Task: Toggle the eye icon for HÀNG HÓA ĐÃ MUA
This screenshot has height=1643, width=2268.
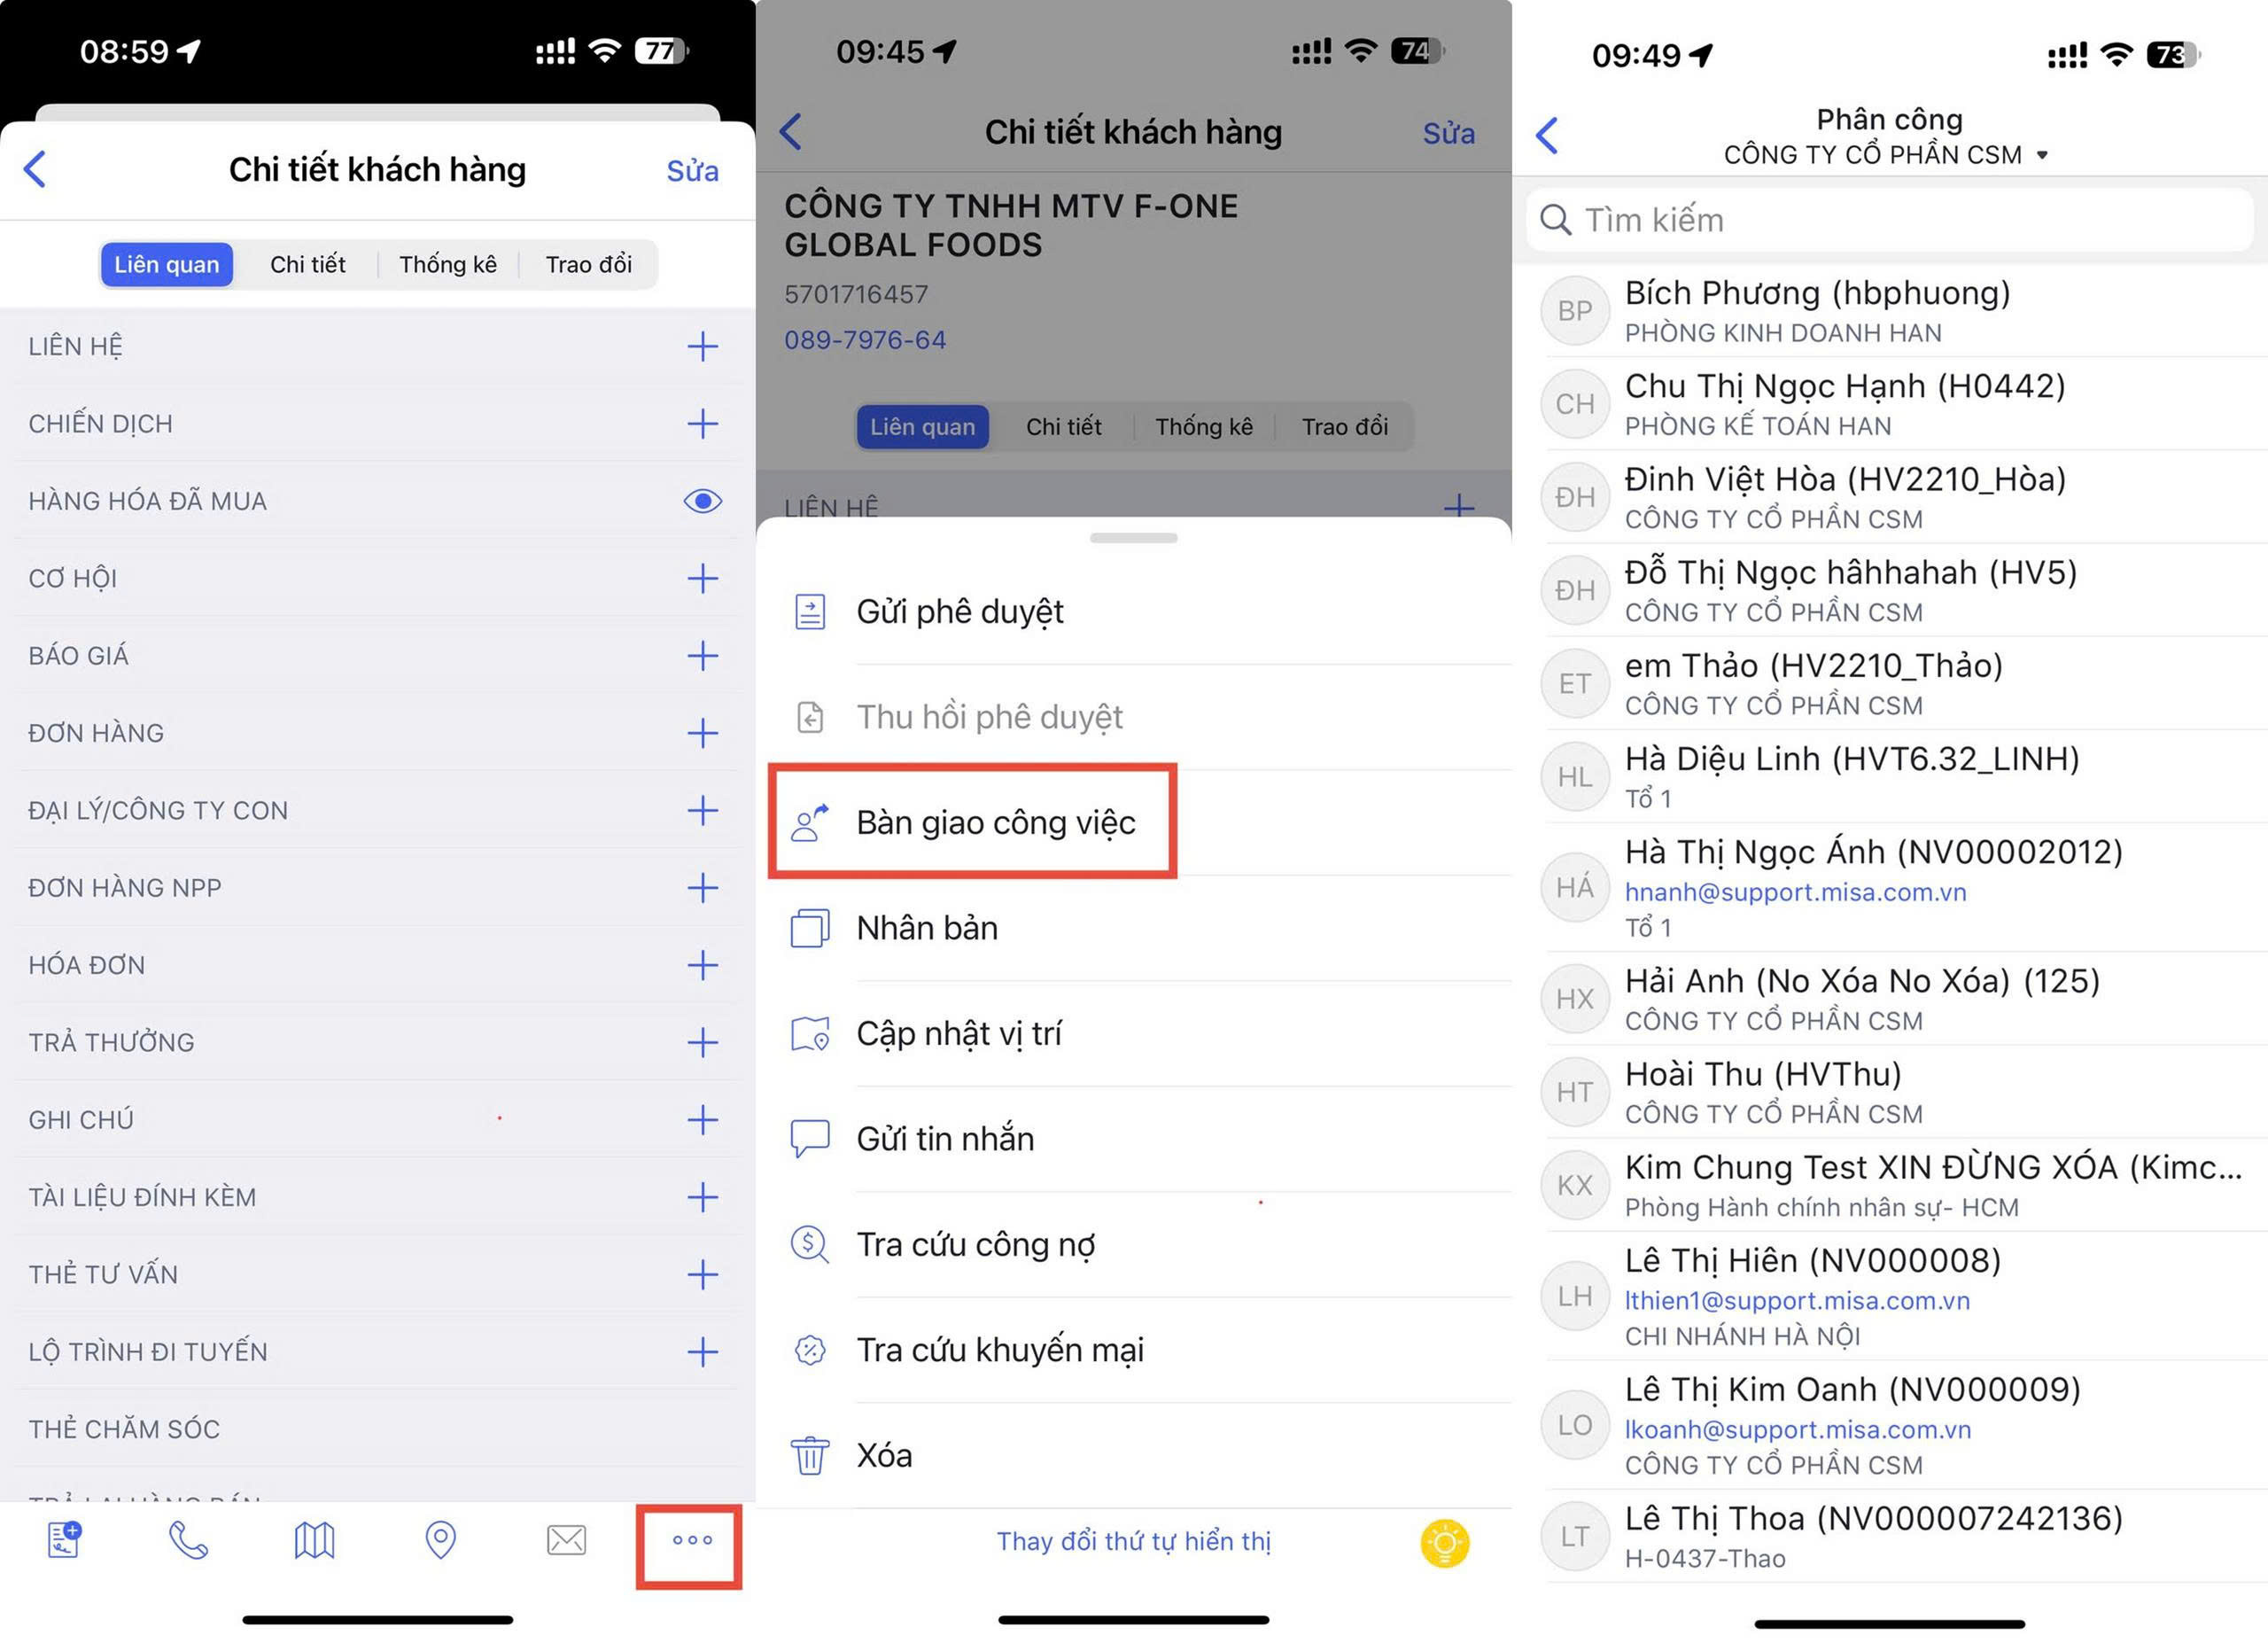Action: tap(702, 501)
